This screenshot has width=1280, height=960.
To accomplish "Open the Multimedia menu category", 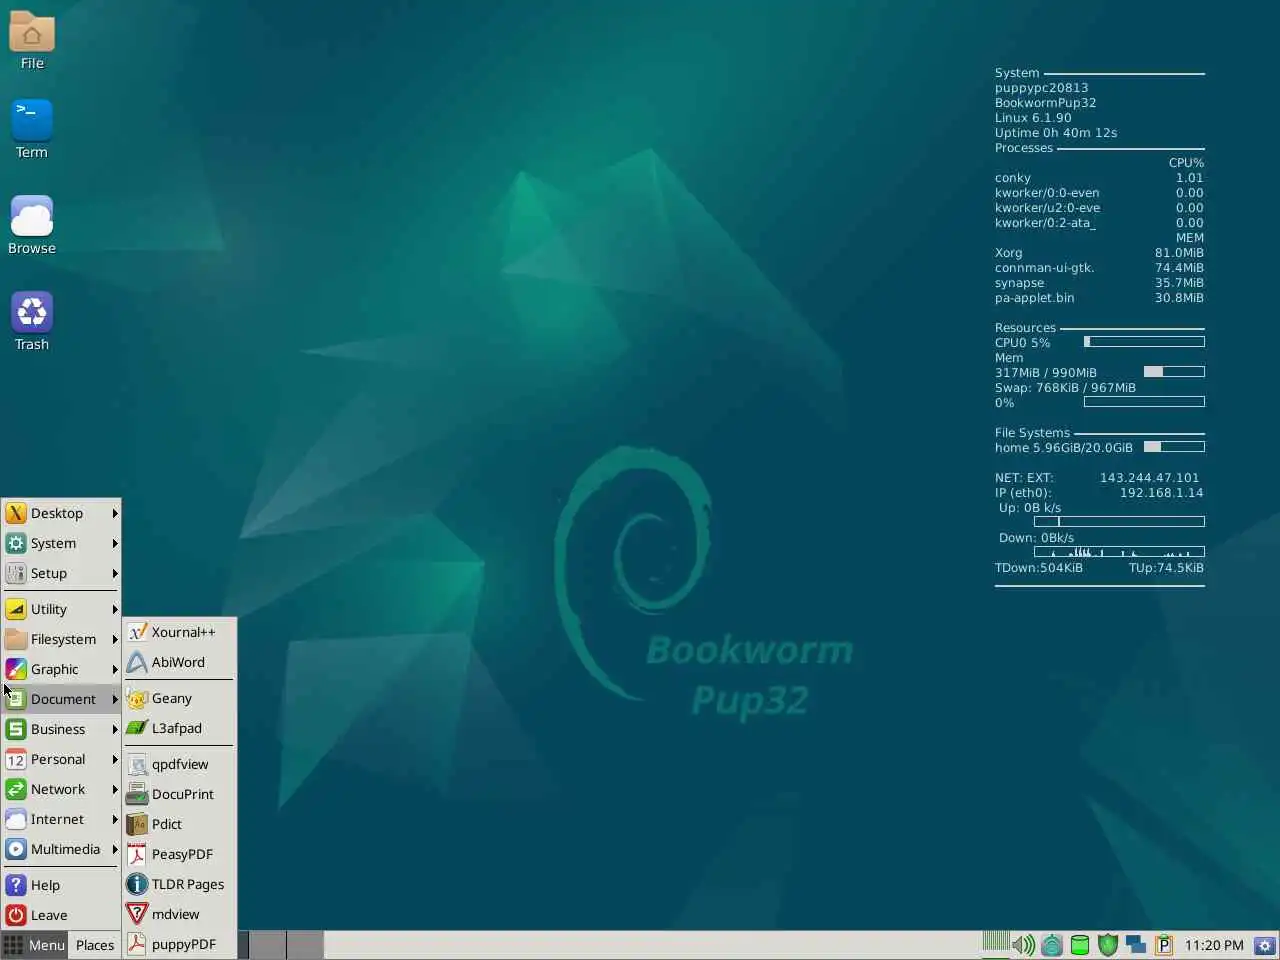I will click(61, 849).
